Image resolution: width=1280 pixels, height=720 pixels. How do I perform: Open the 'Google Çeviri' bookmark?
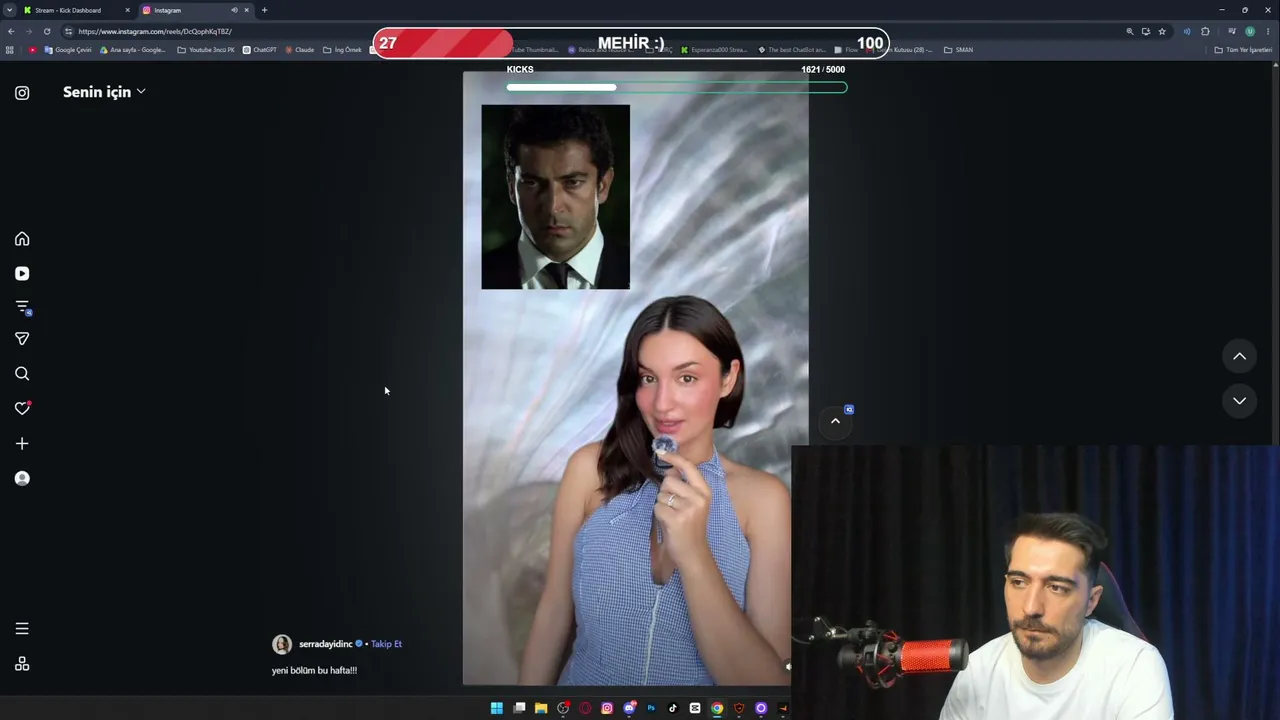click(x=68, y=50)
